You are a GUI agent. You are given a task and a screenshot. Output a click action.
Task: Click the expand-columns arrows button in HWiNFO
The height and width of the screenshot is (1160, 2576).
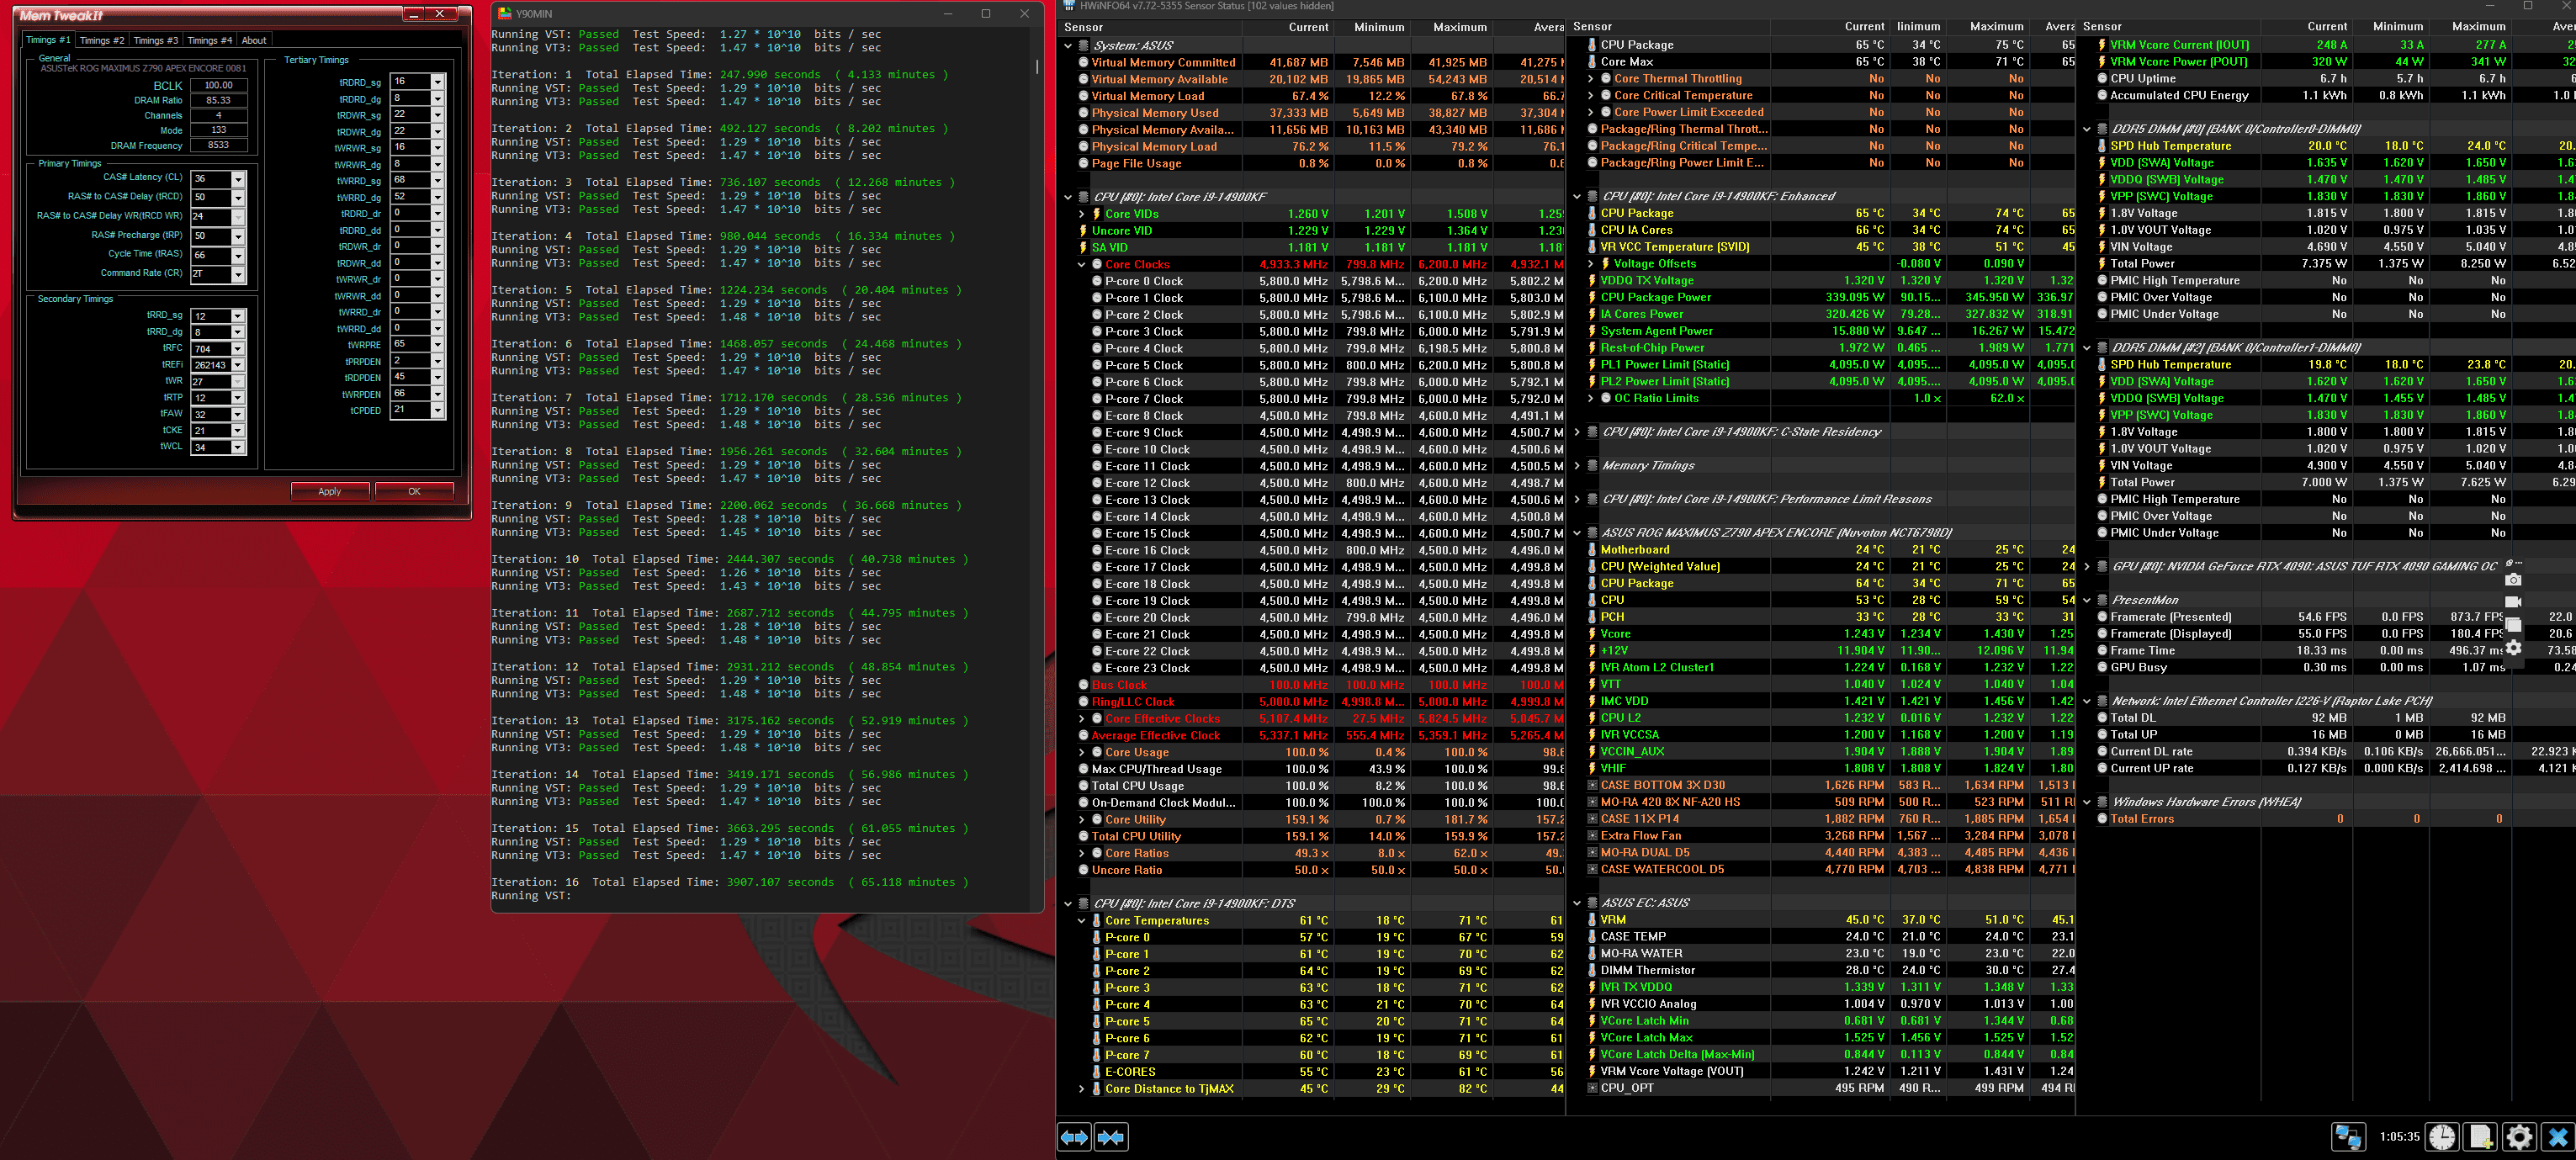point(1074,1137)
